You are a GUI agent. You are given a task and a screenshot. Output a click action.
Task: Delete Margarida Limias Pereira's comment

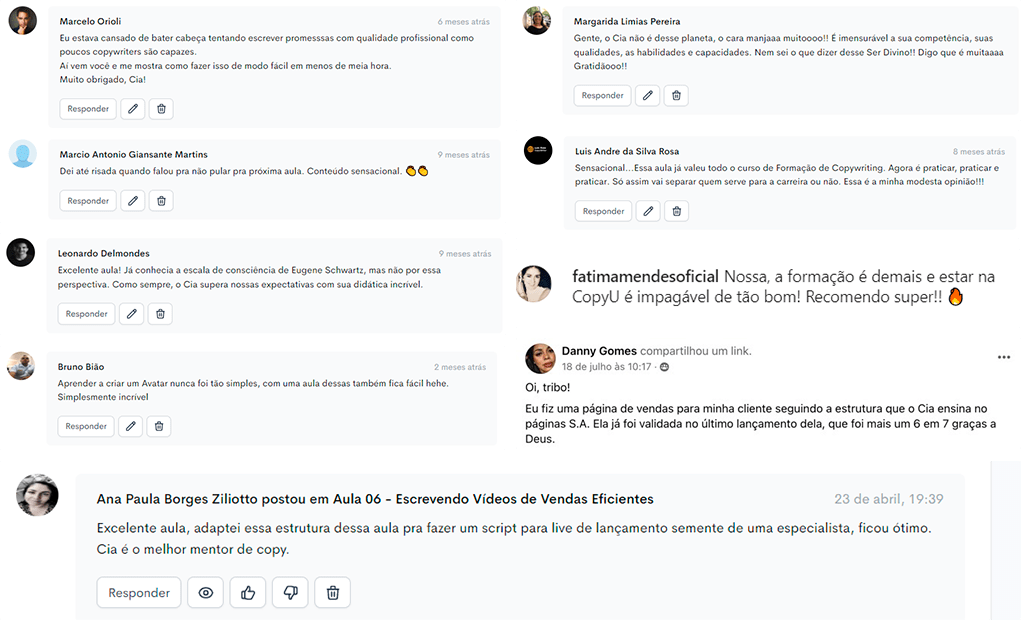coord(677,95)
